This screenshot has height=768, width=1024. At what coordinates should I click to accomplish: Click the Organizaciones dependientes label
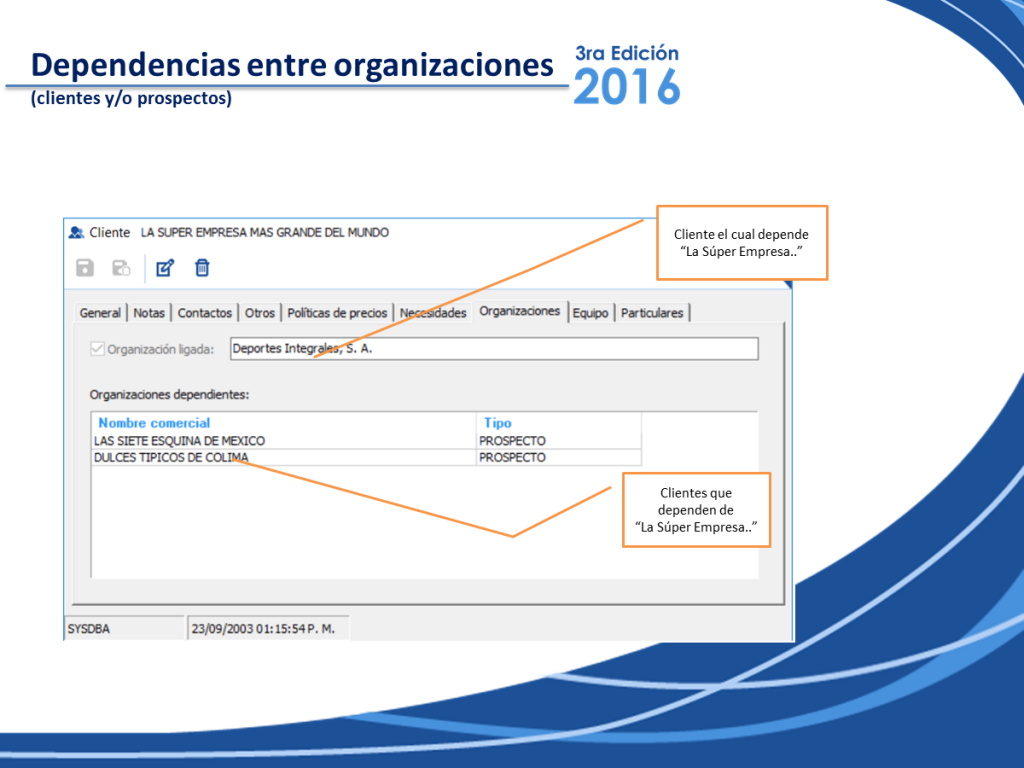pyautogui.click(x=169, y=394)
